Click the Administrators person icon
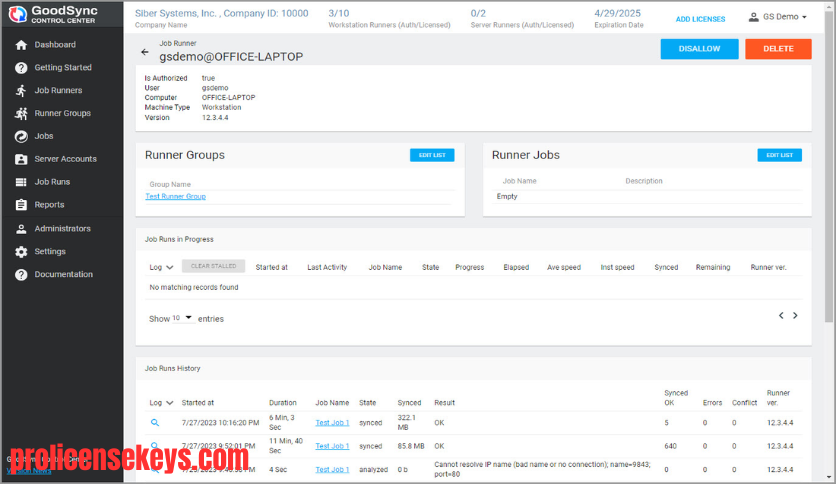The width and height of the screenshot is (836, 484). (x=21, y=229)
